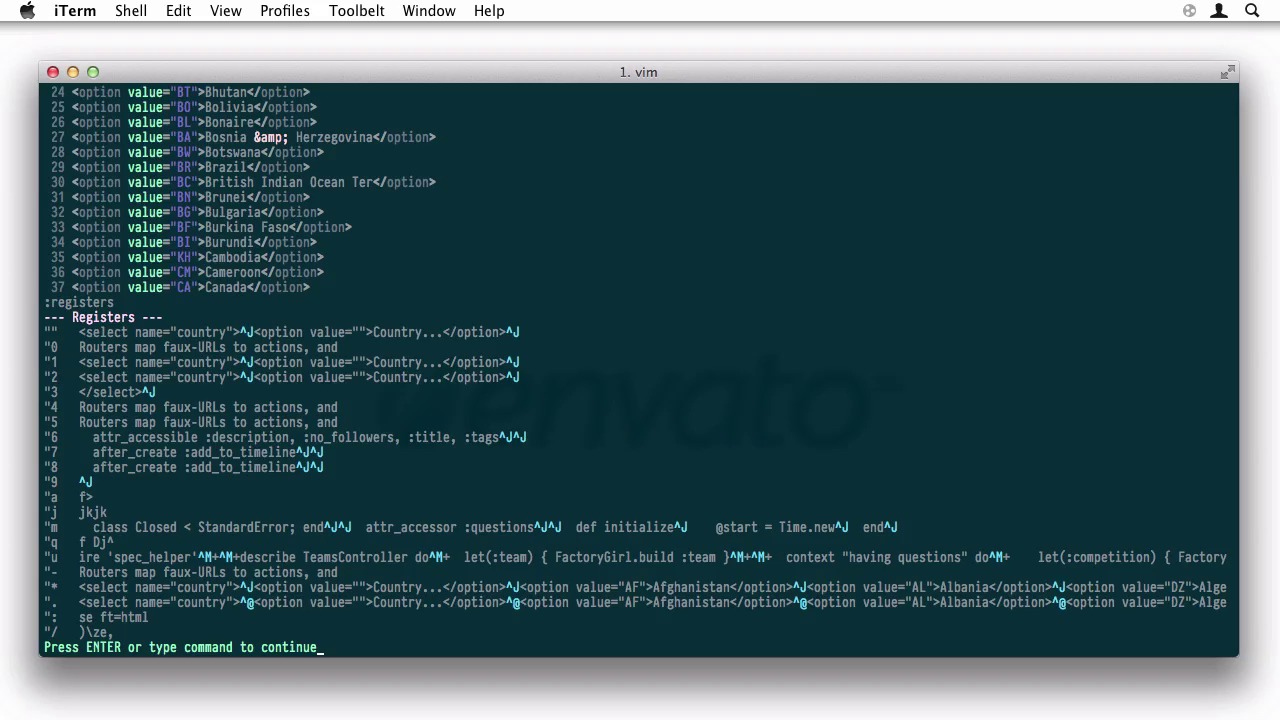Click the register "u spec_helper row
The width and height of the screenshot is (1280, 720).
636,557
